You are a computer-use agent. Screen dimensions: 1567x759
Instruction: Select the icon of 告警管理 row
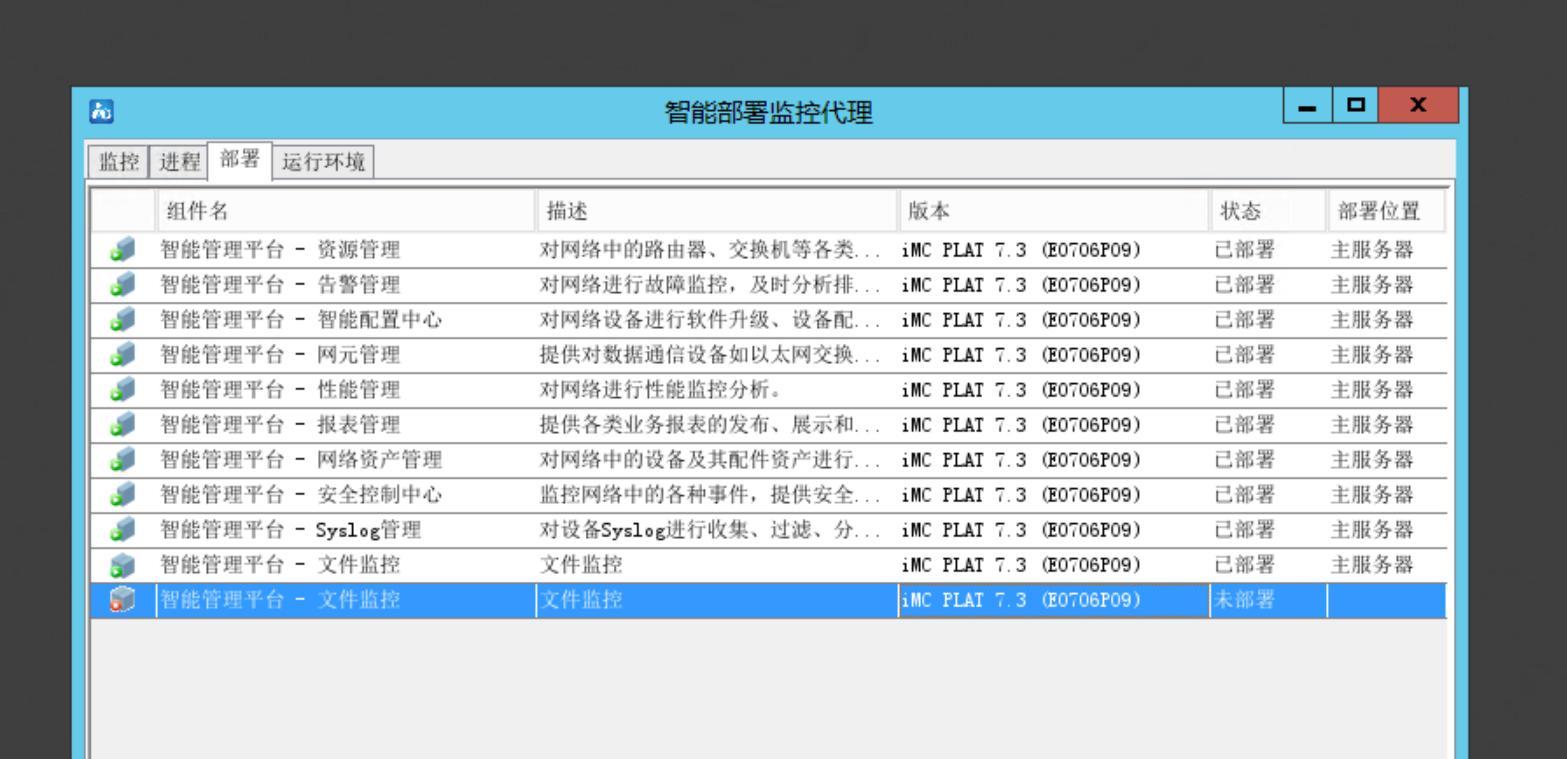(122, 285)
